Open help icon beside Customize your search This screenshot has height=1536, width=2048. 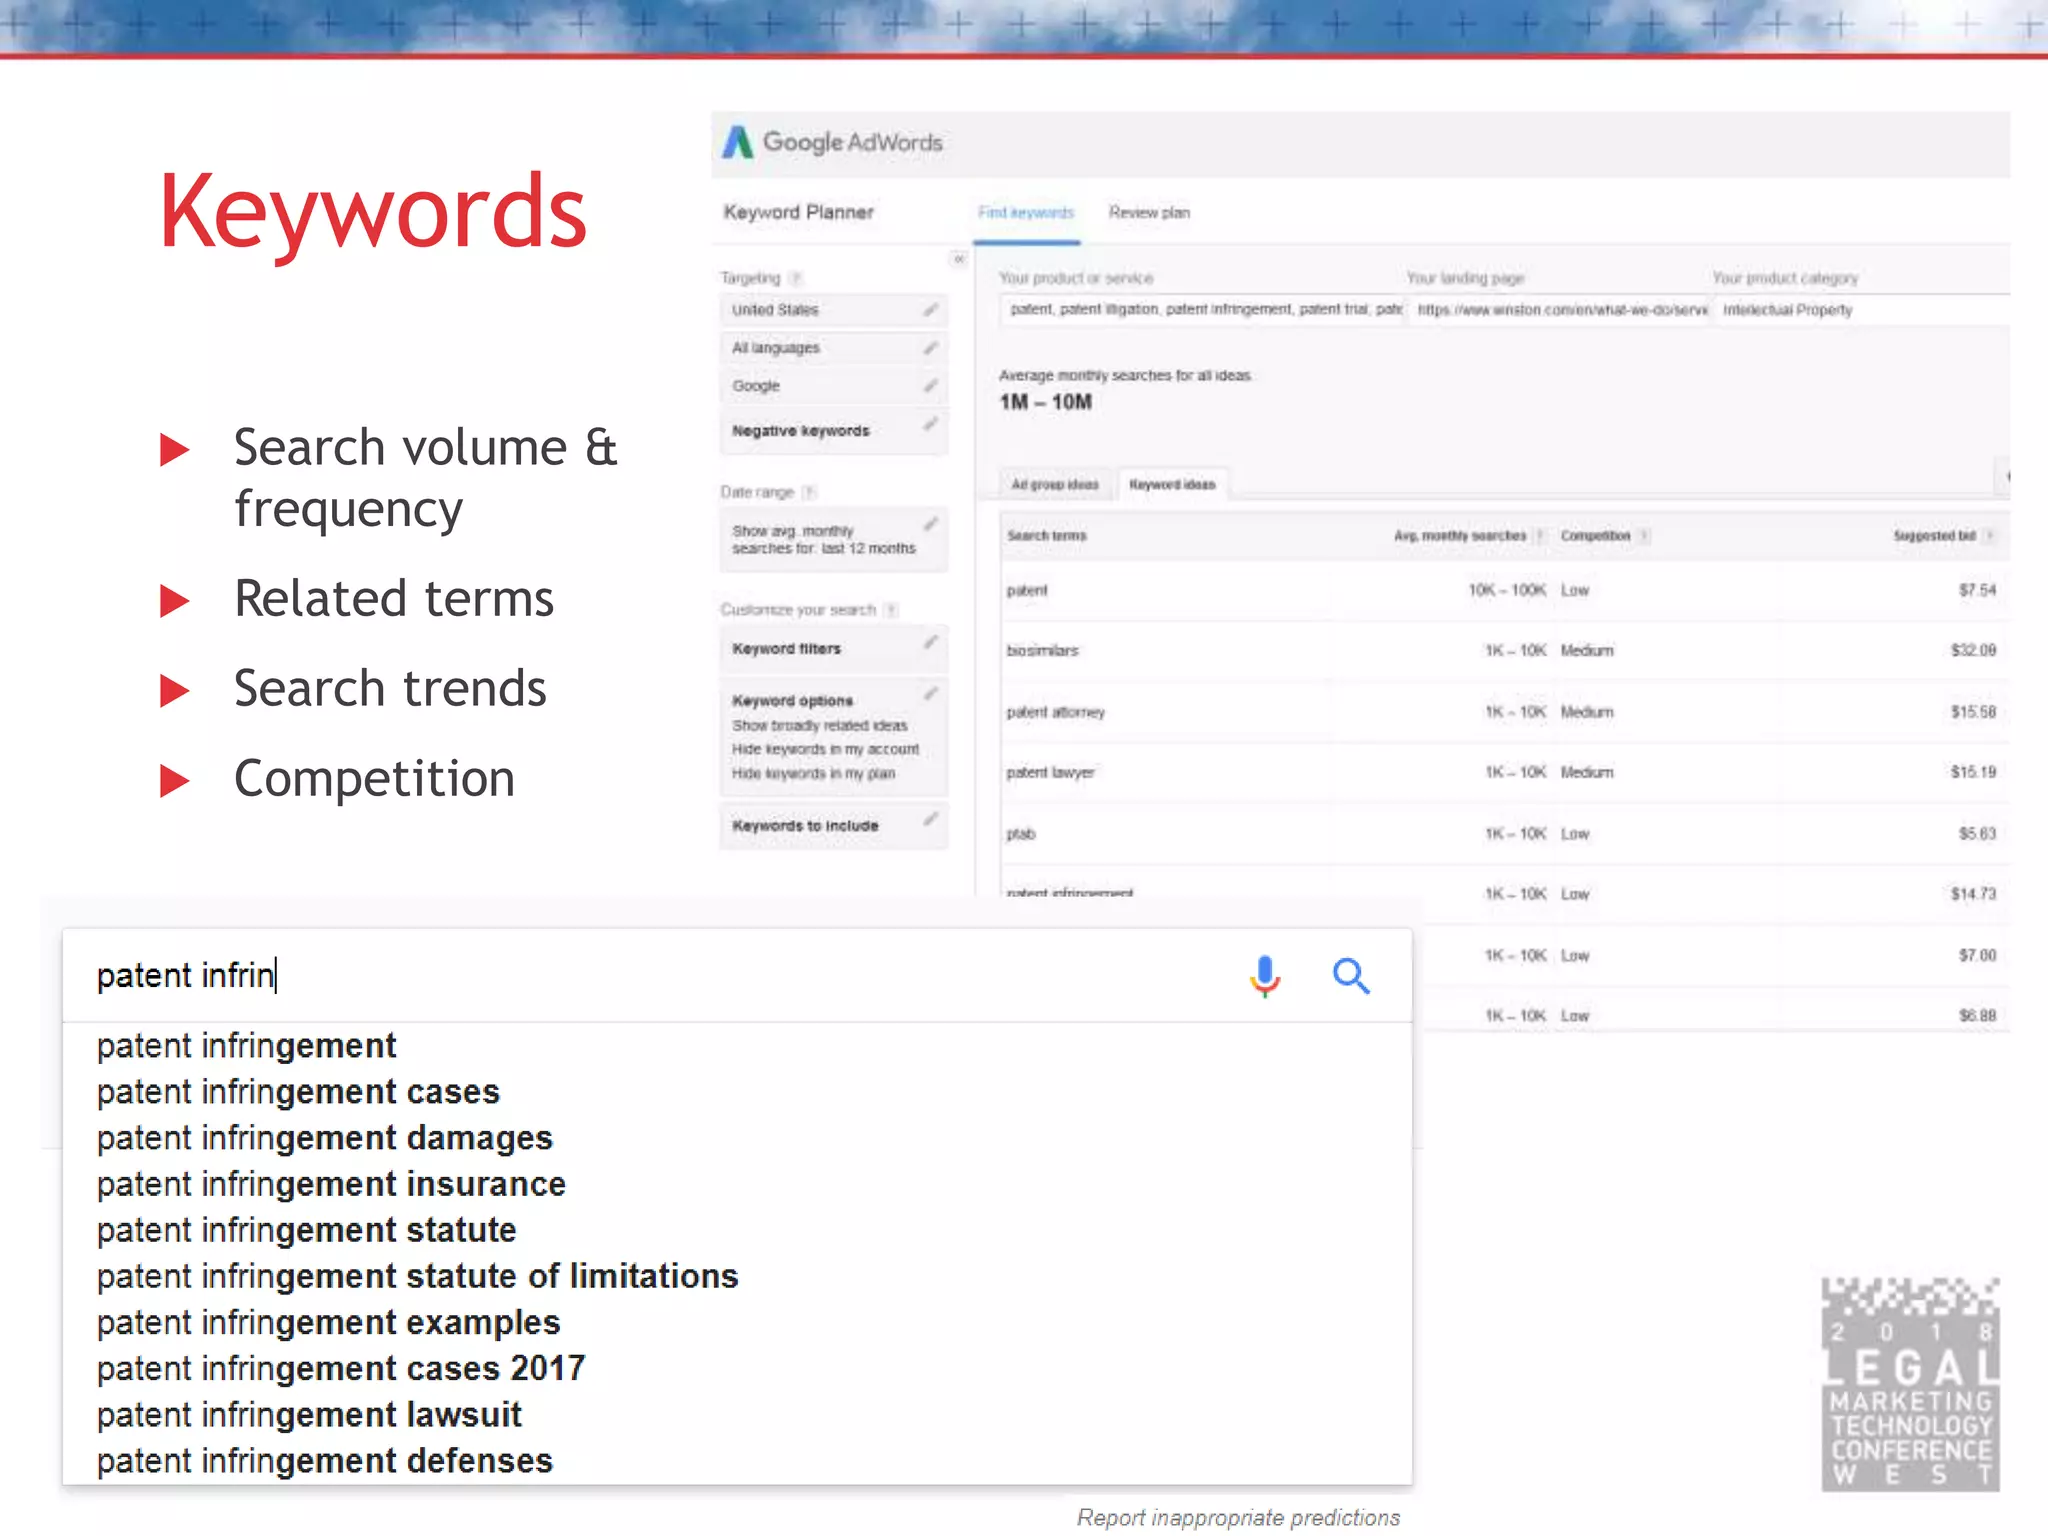[891, 610]
